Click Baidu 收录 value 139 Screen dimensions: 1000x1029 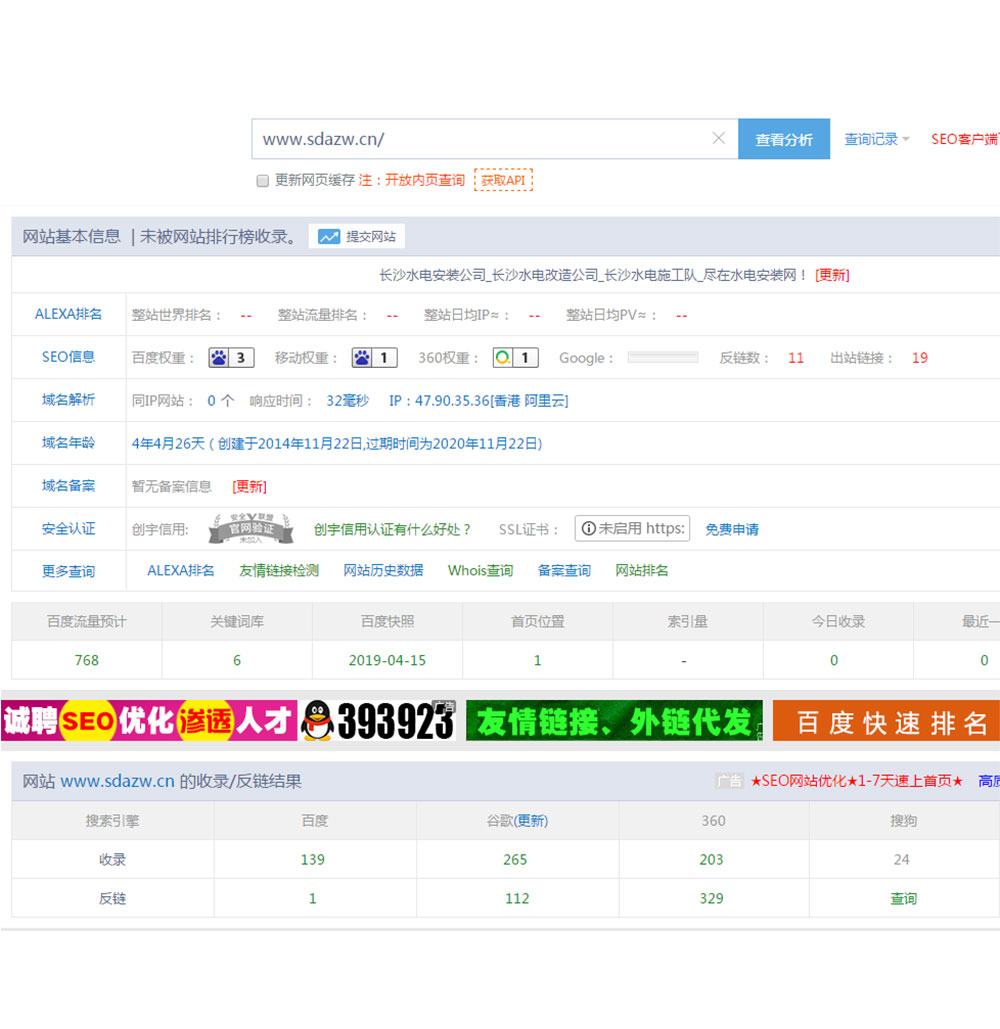click(x=312, y=860)
